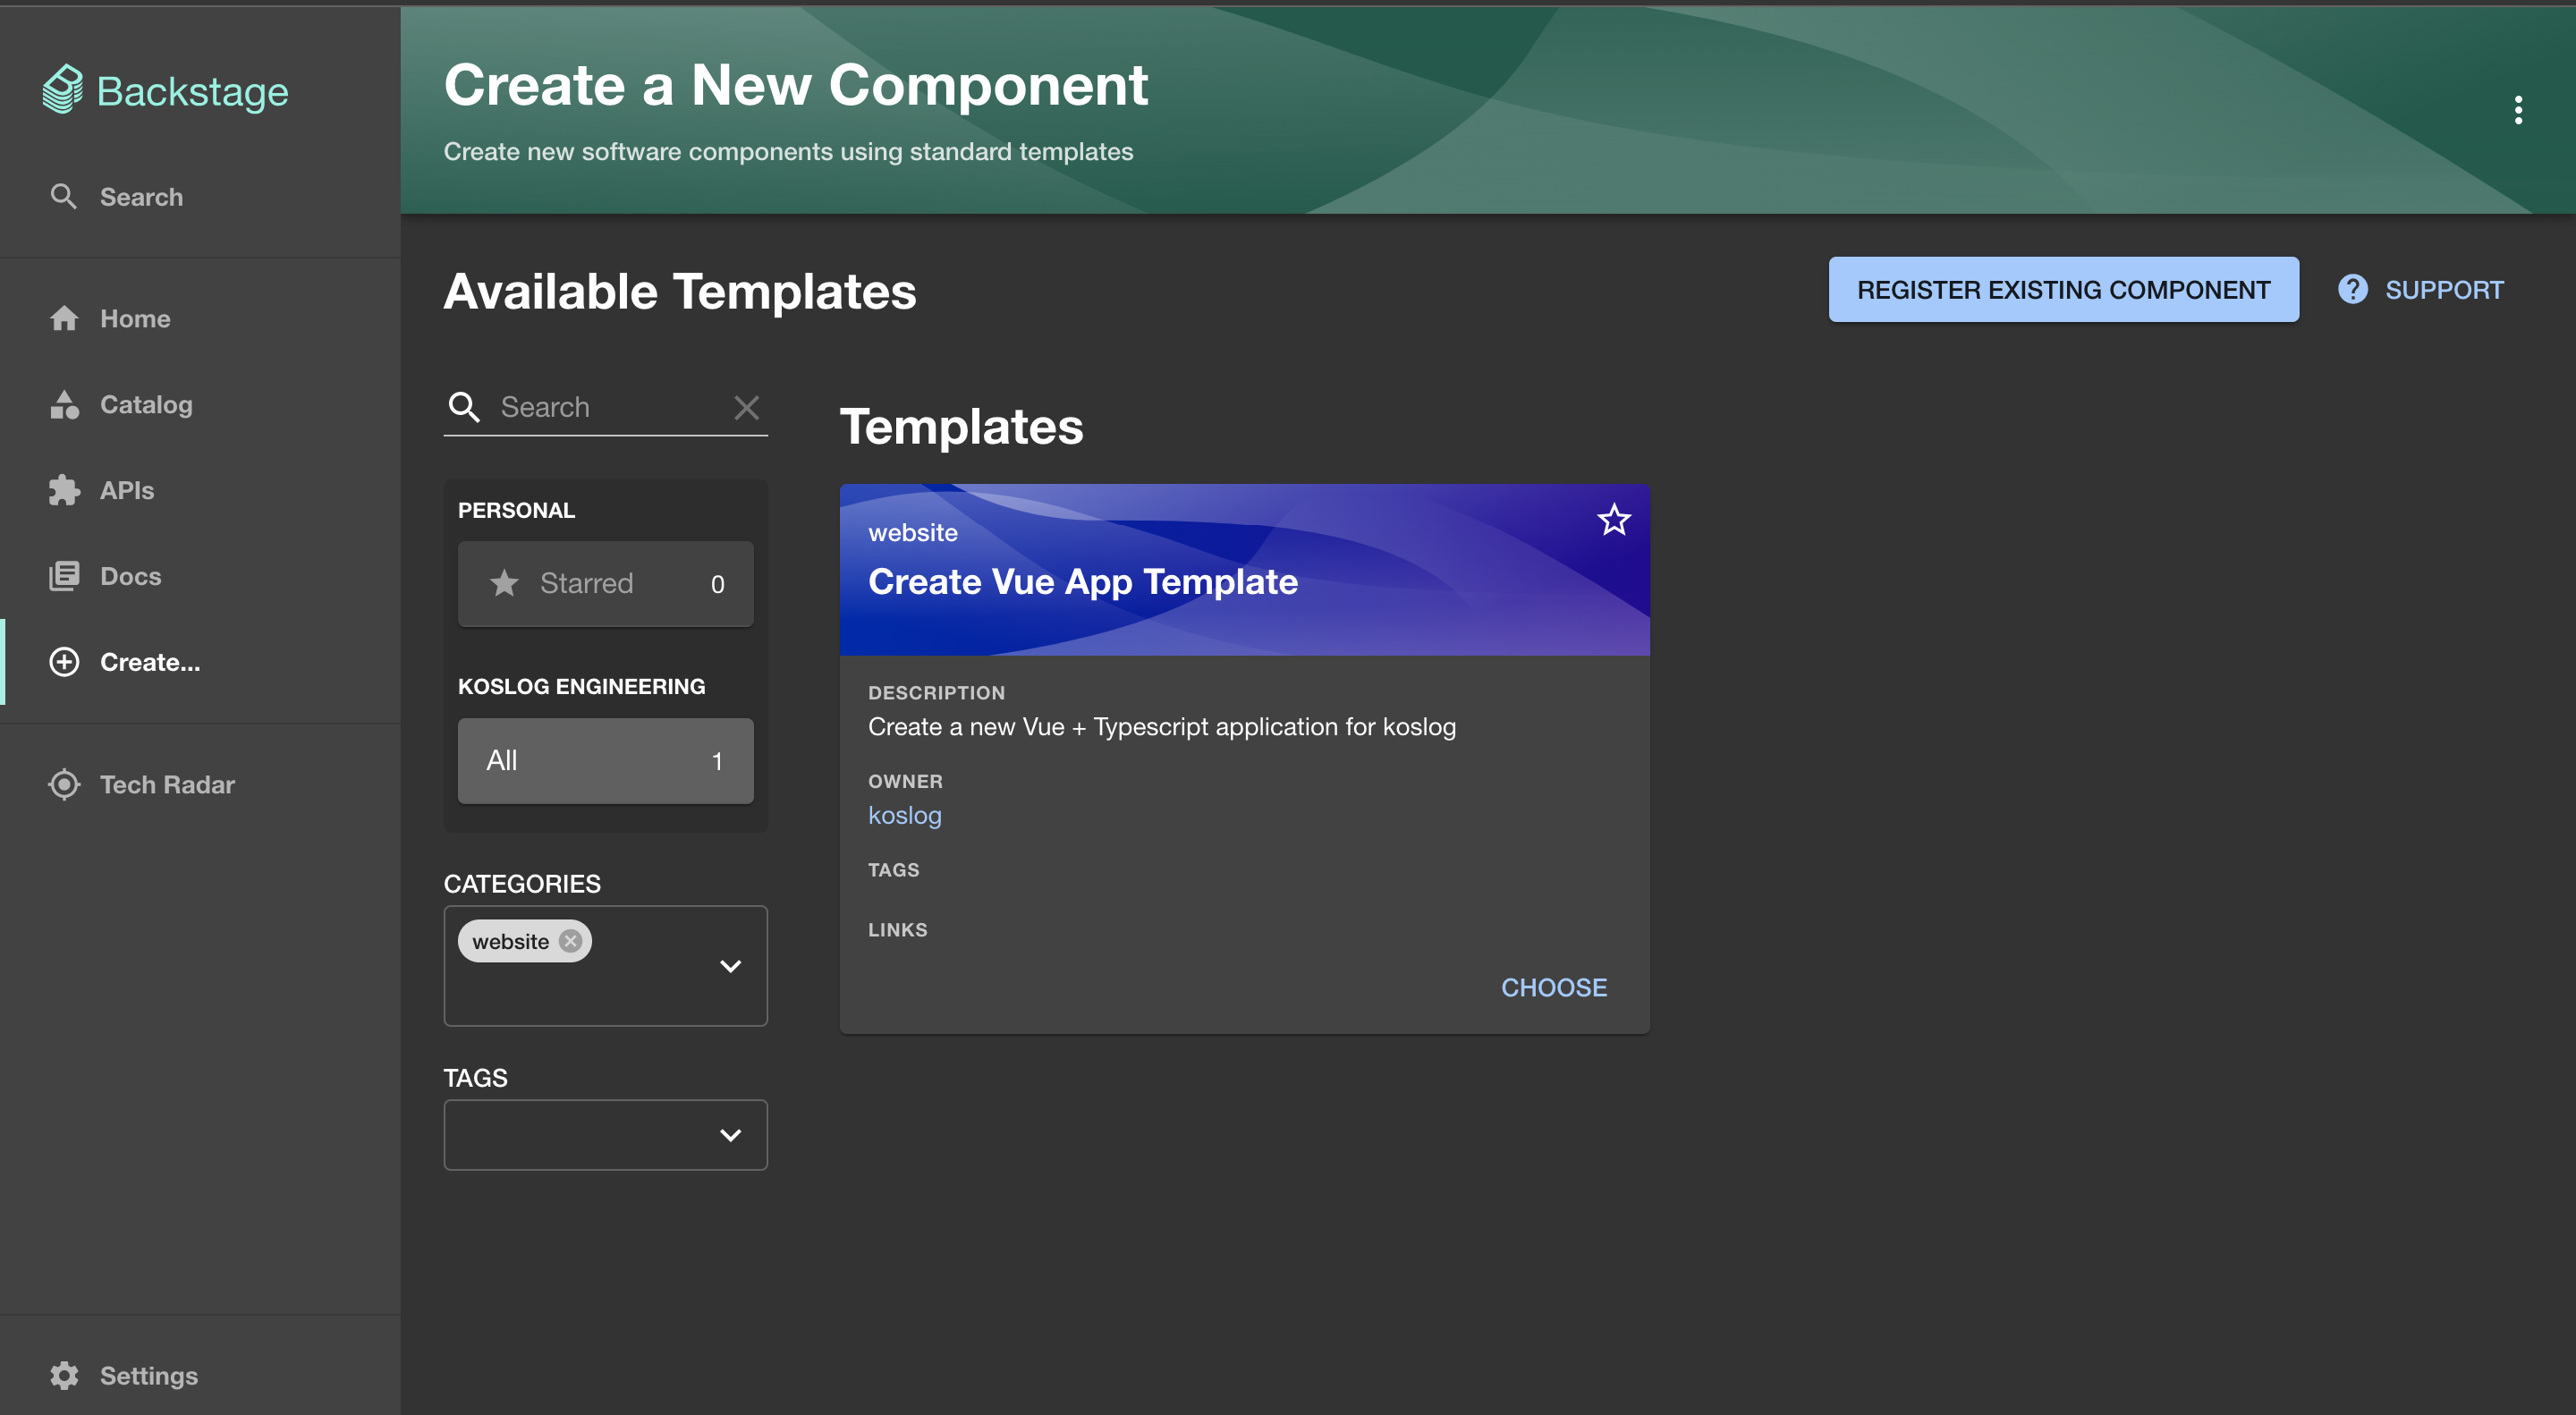2576x1415 pixels.
Task: Click the website label on template card
Action: (912, 533)
